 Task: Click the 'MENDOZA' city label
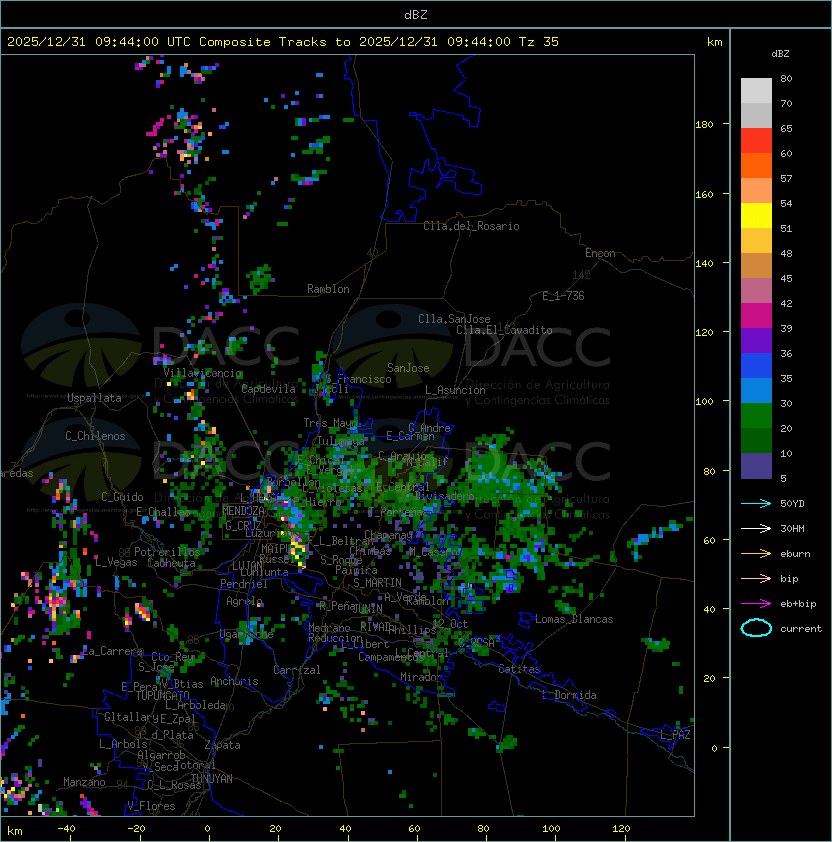tap(243, 511)
